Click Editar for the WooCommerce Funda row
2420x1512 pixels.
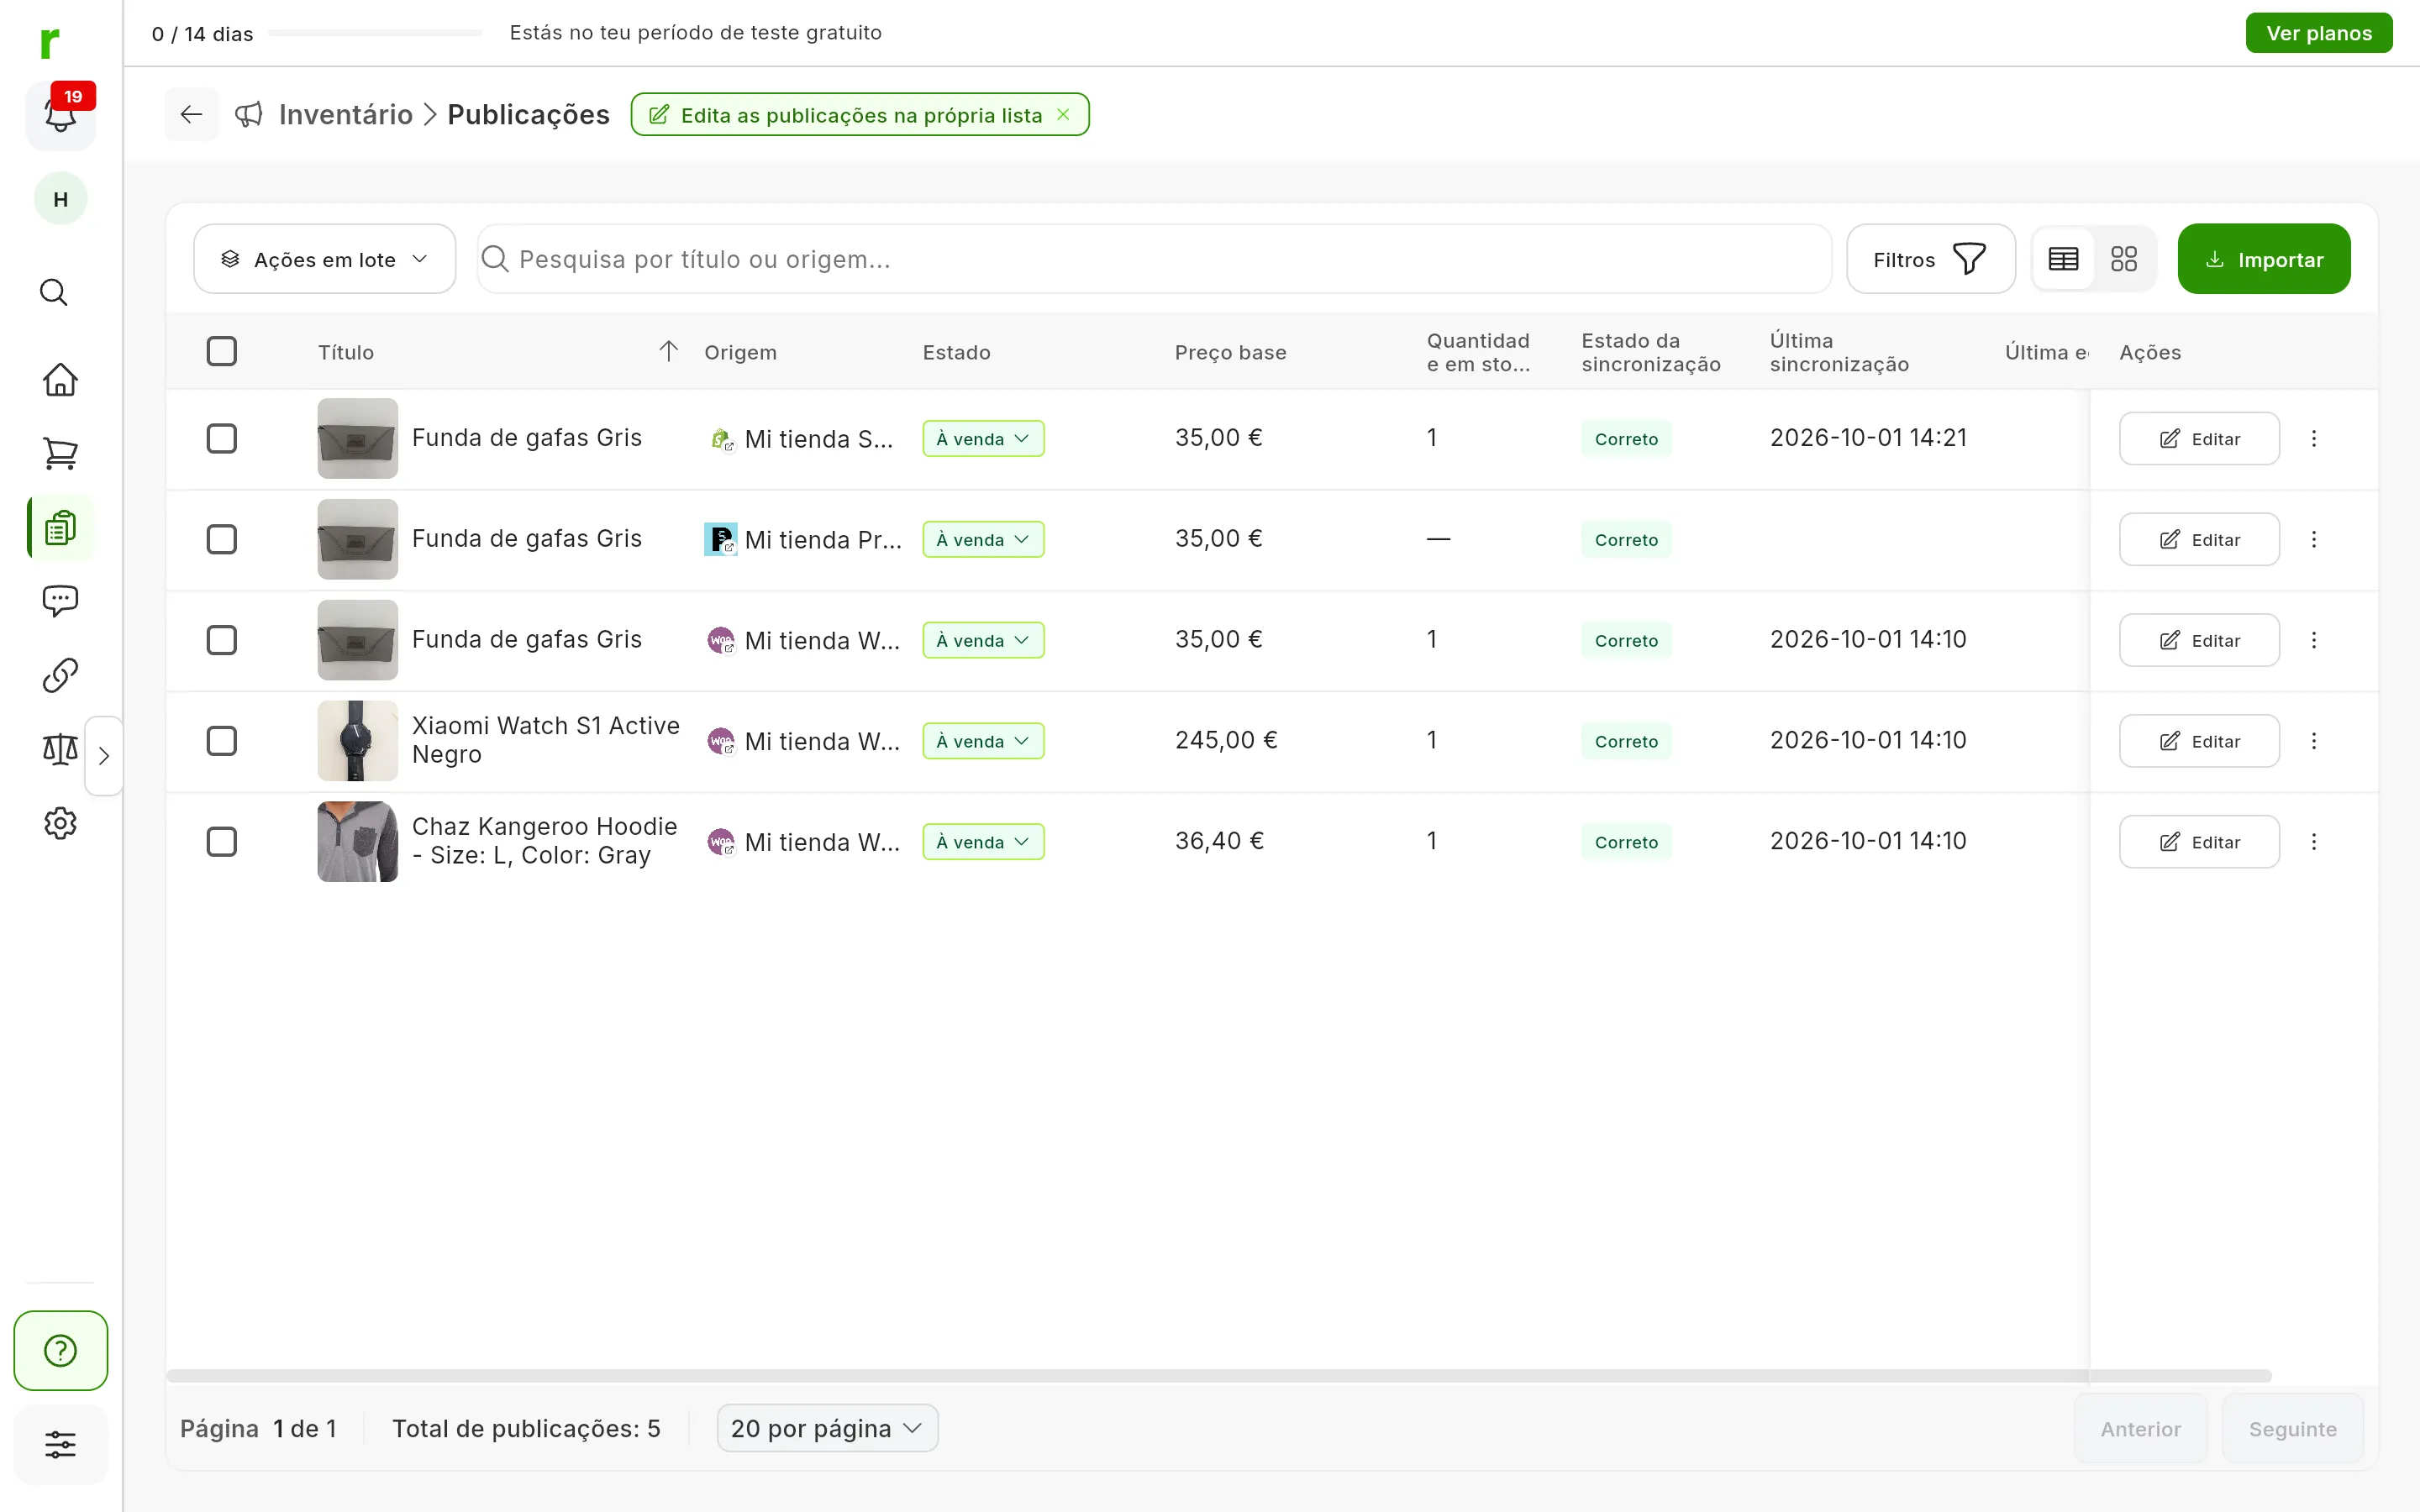(x=2199, y=640)
